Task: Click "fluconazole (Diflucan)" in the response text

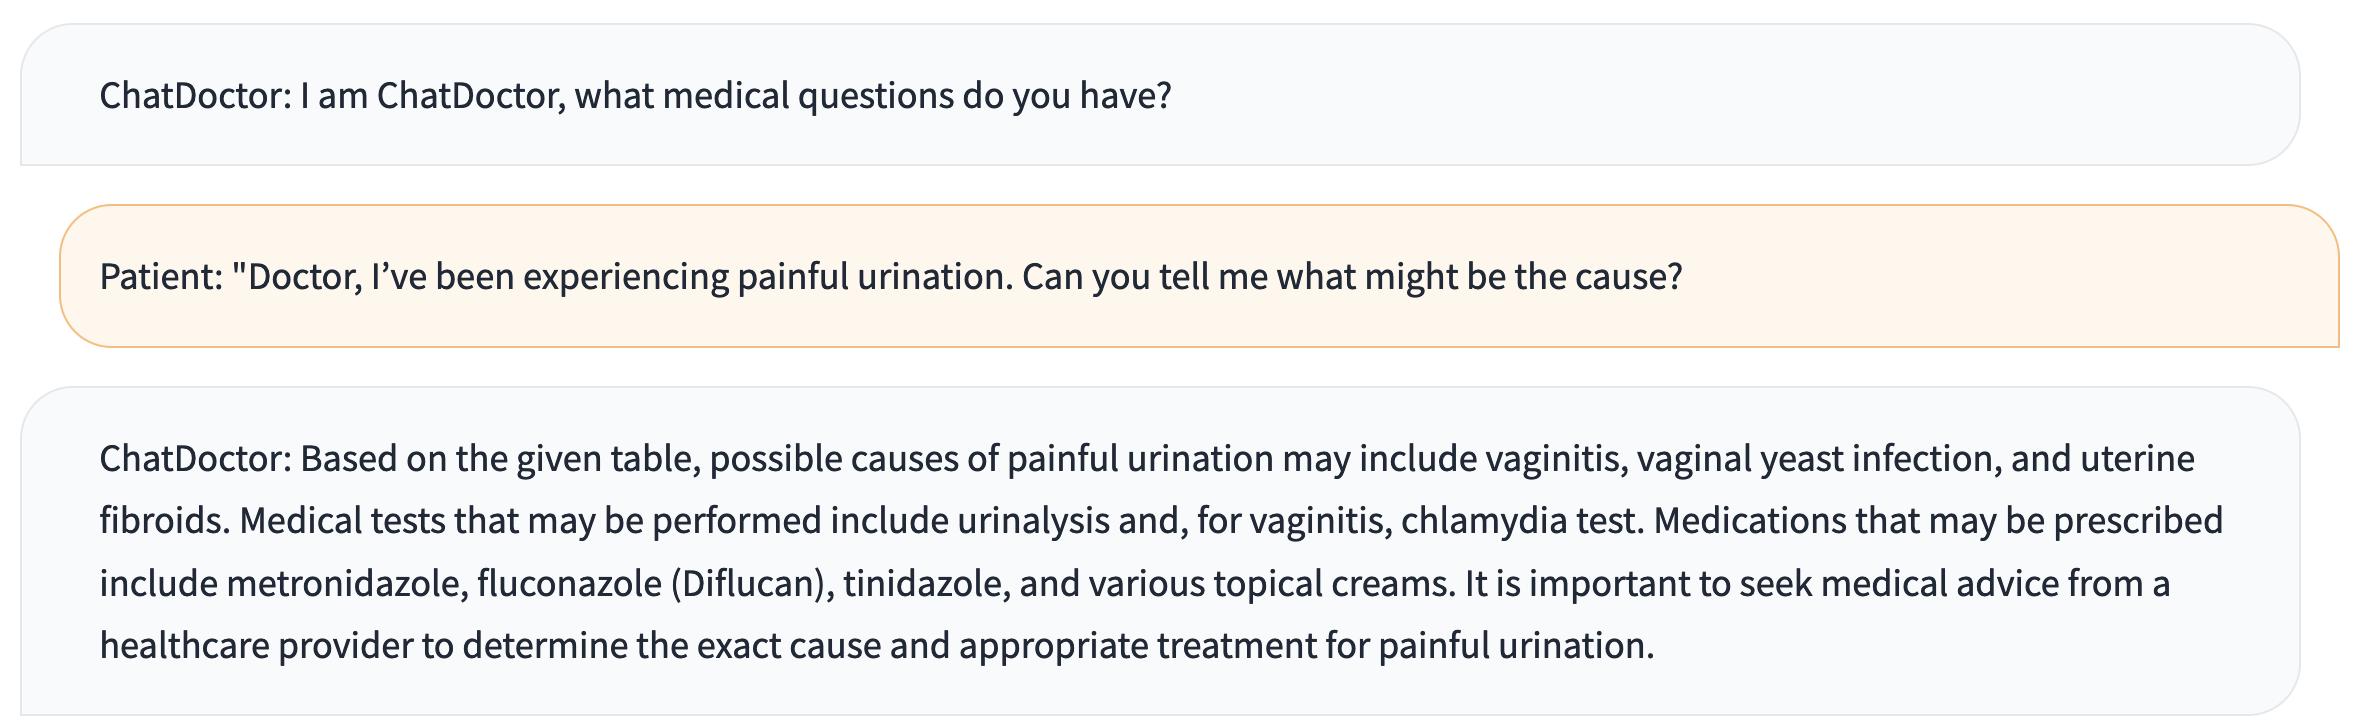Action: (655, 583)
